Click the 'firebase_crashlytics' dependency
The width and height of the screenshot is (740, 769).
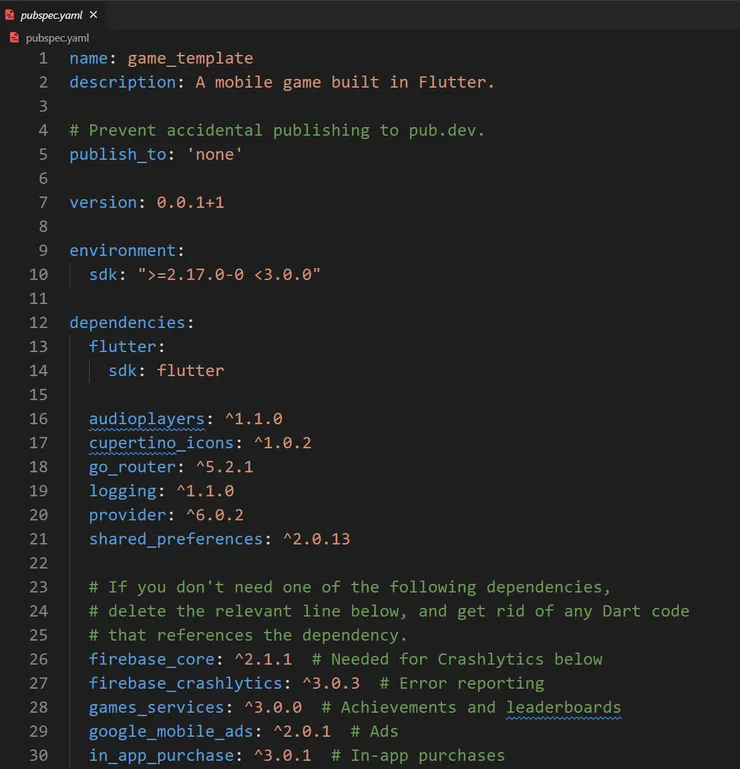click(185, 684)
